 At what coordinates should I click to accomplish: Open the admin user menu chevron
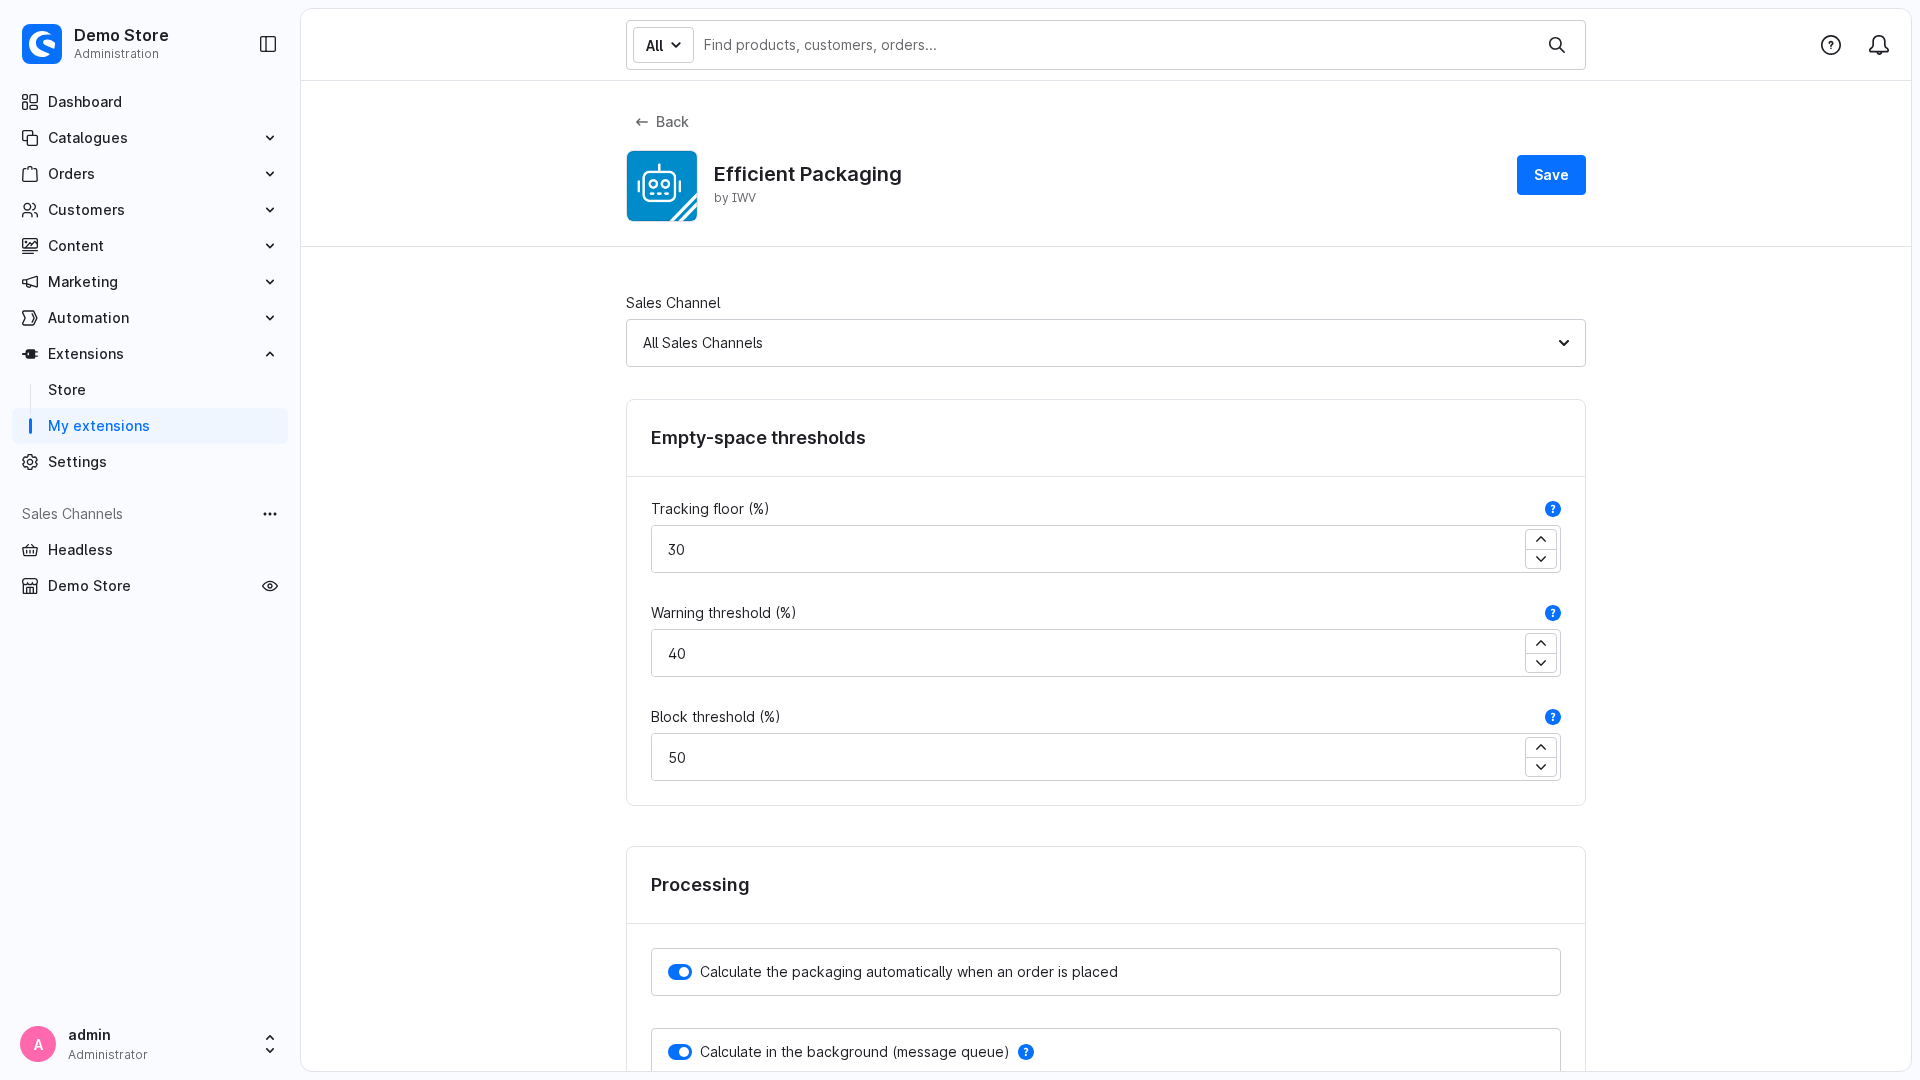270,1044
